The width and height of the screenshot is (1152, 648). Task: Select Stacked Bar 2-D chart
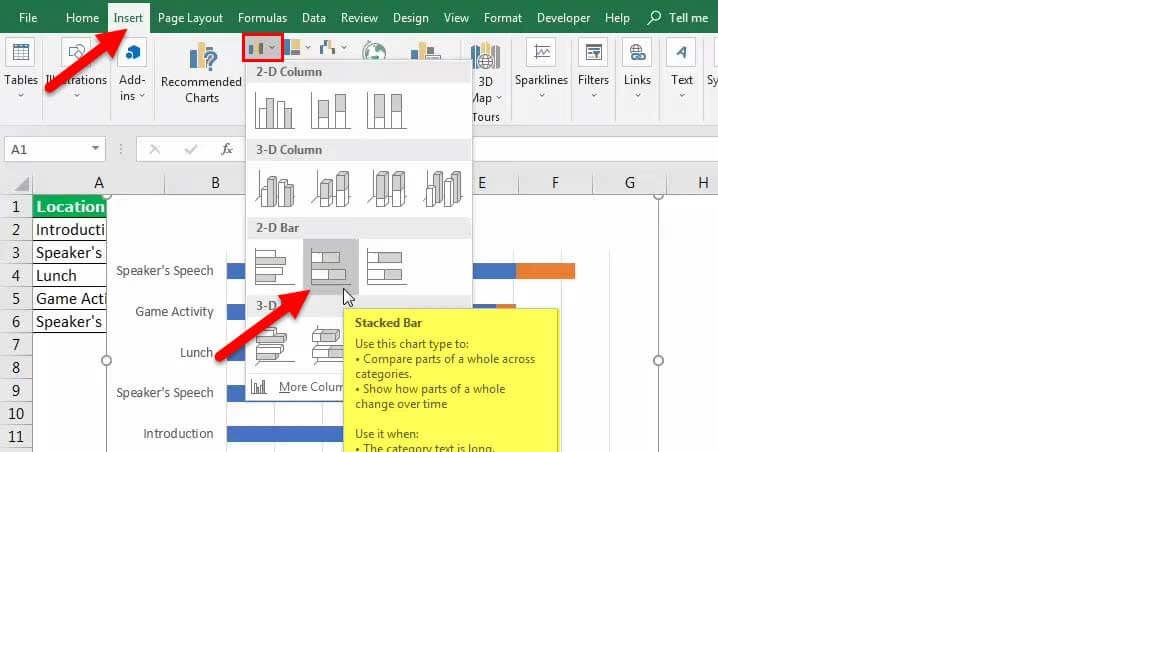click(330, 267)
